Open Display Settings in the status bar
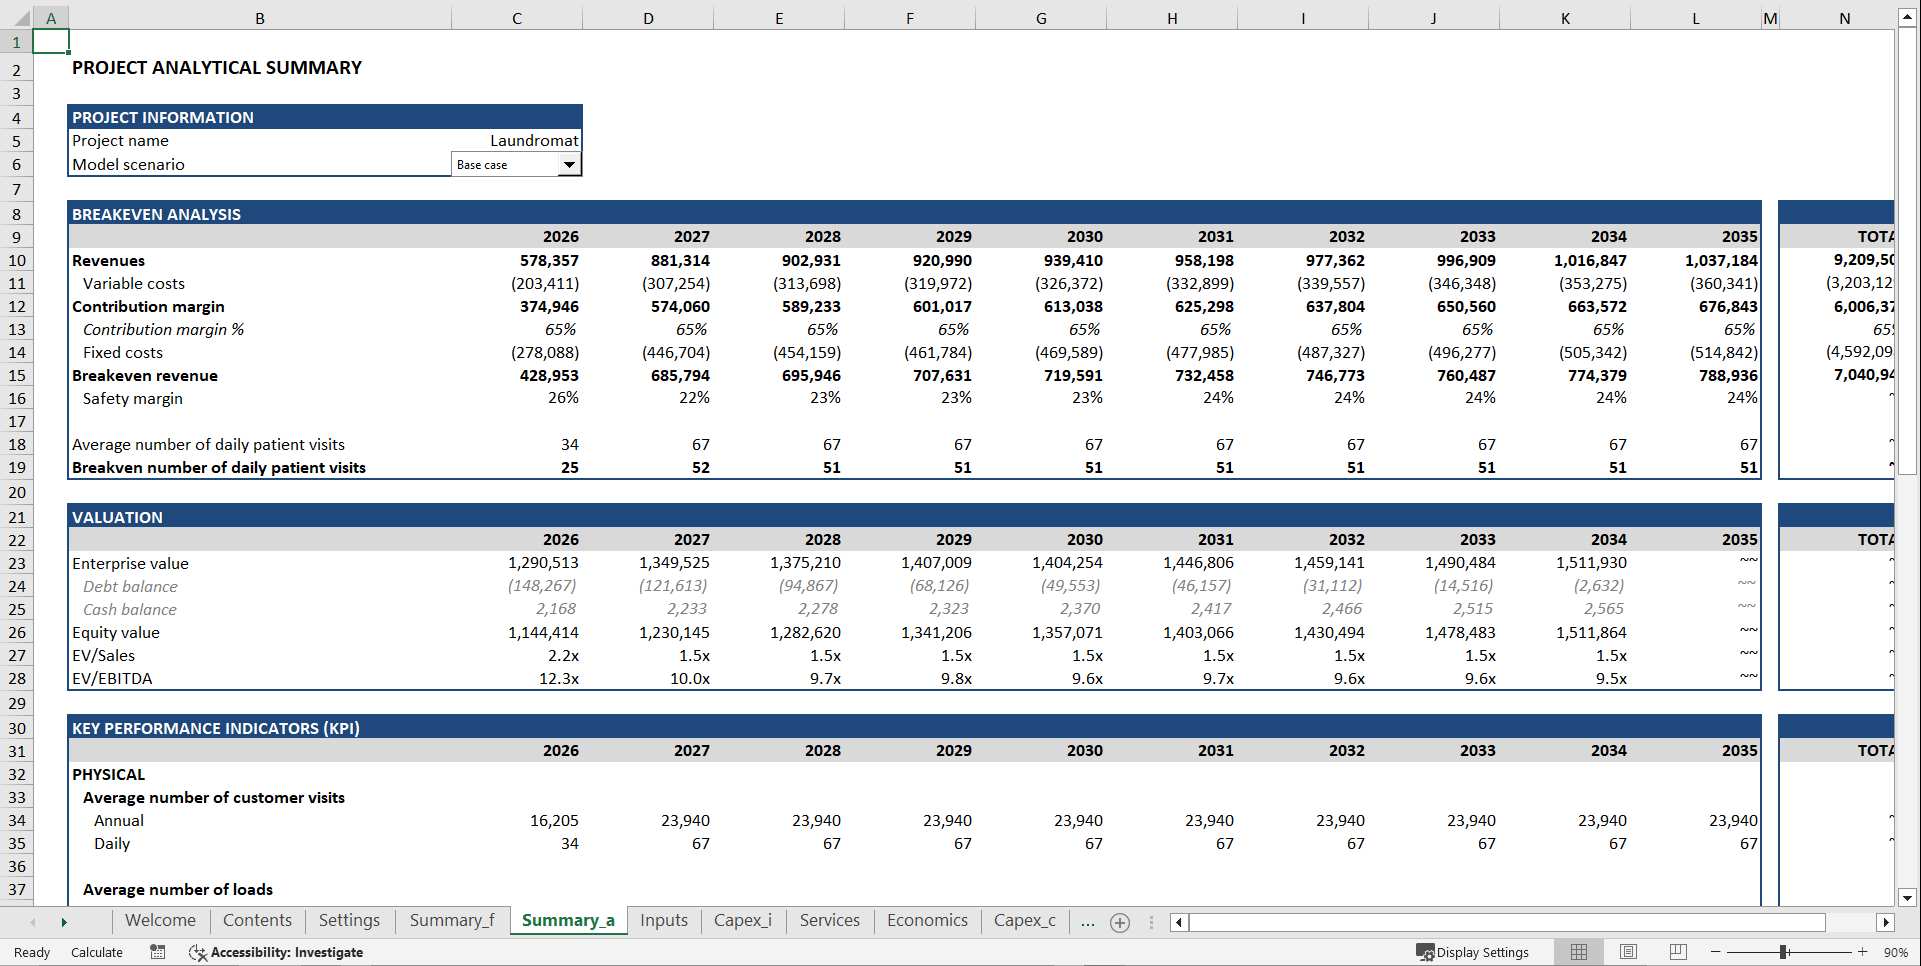 [x=1476, y=952]
